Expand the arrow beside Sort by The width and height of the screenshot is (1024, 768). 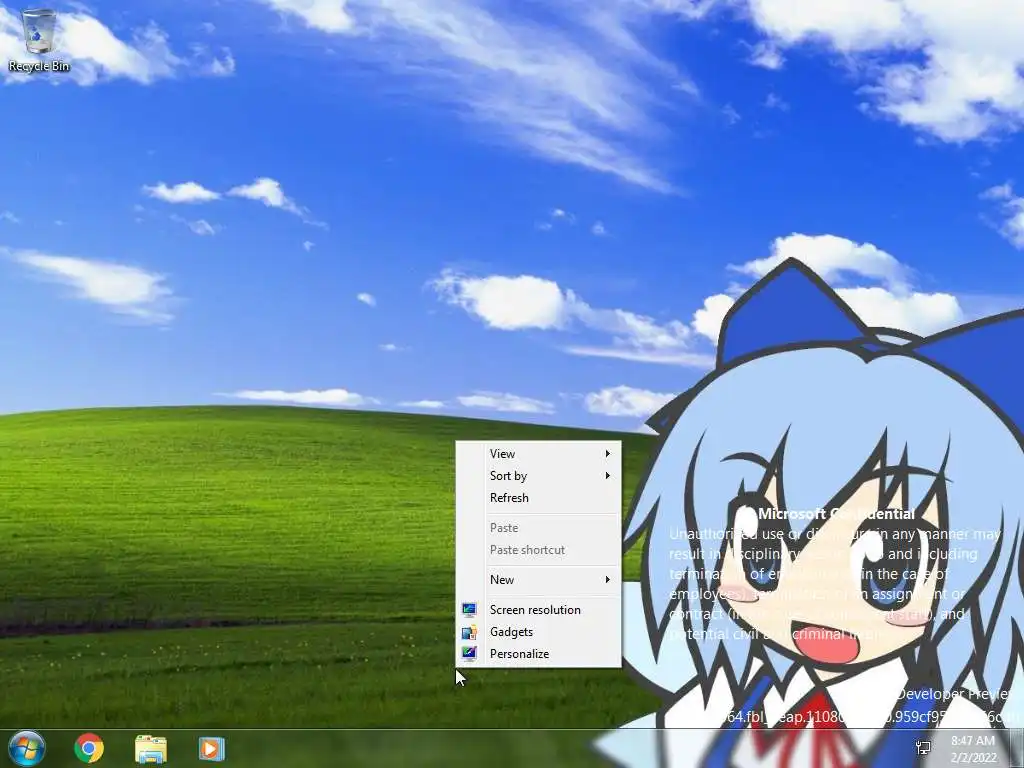[x=607, y=476]
